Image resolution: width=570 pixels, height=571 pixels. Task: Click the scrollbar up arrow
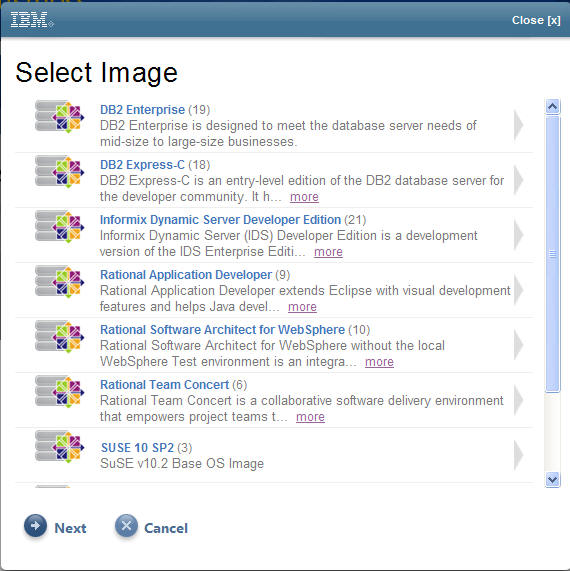[x=553, y=106]
